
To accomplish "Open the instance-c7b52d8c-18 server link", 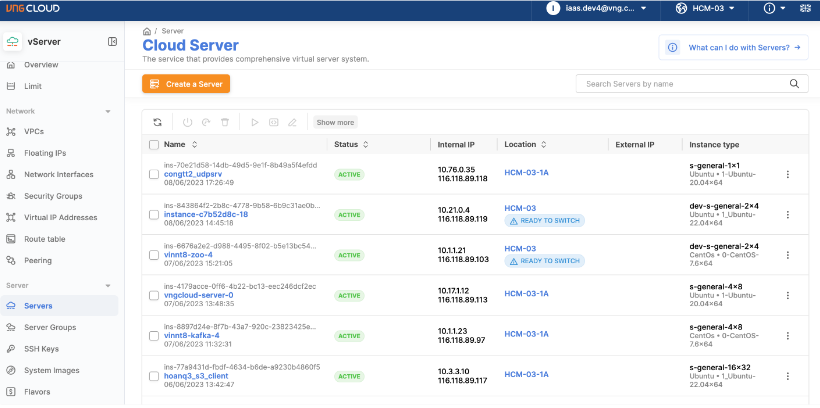I will (x=206, y=214).
